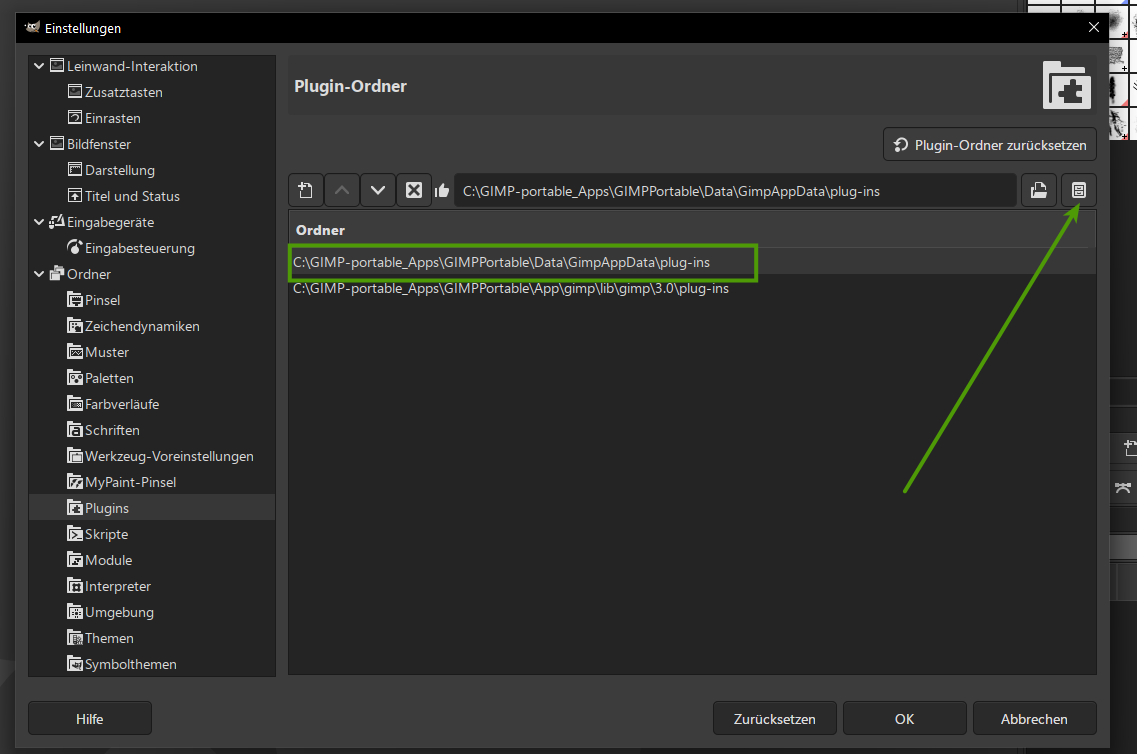
Task: Move selected folder down
Action: click(378, 191)
